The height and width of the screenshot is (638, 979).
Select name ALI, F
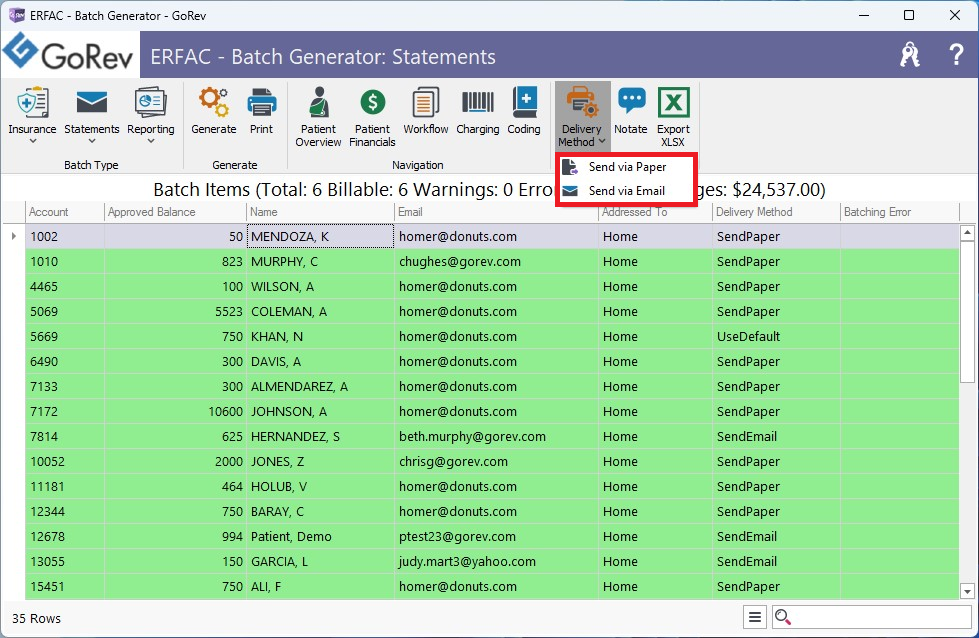(265, 586)
